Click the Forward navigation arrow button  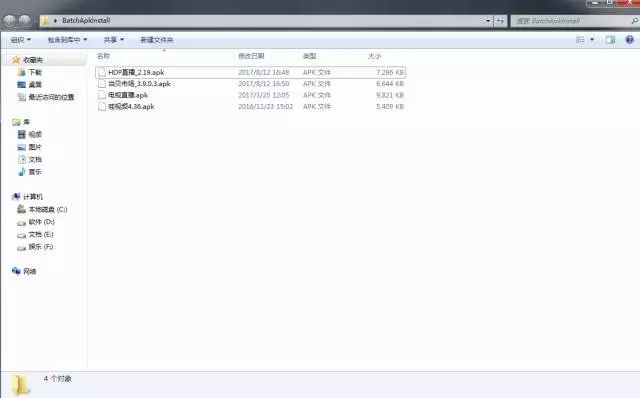25,20
